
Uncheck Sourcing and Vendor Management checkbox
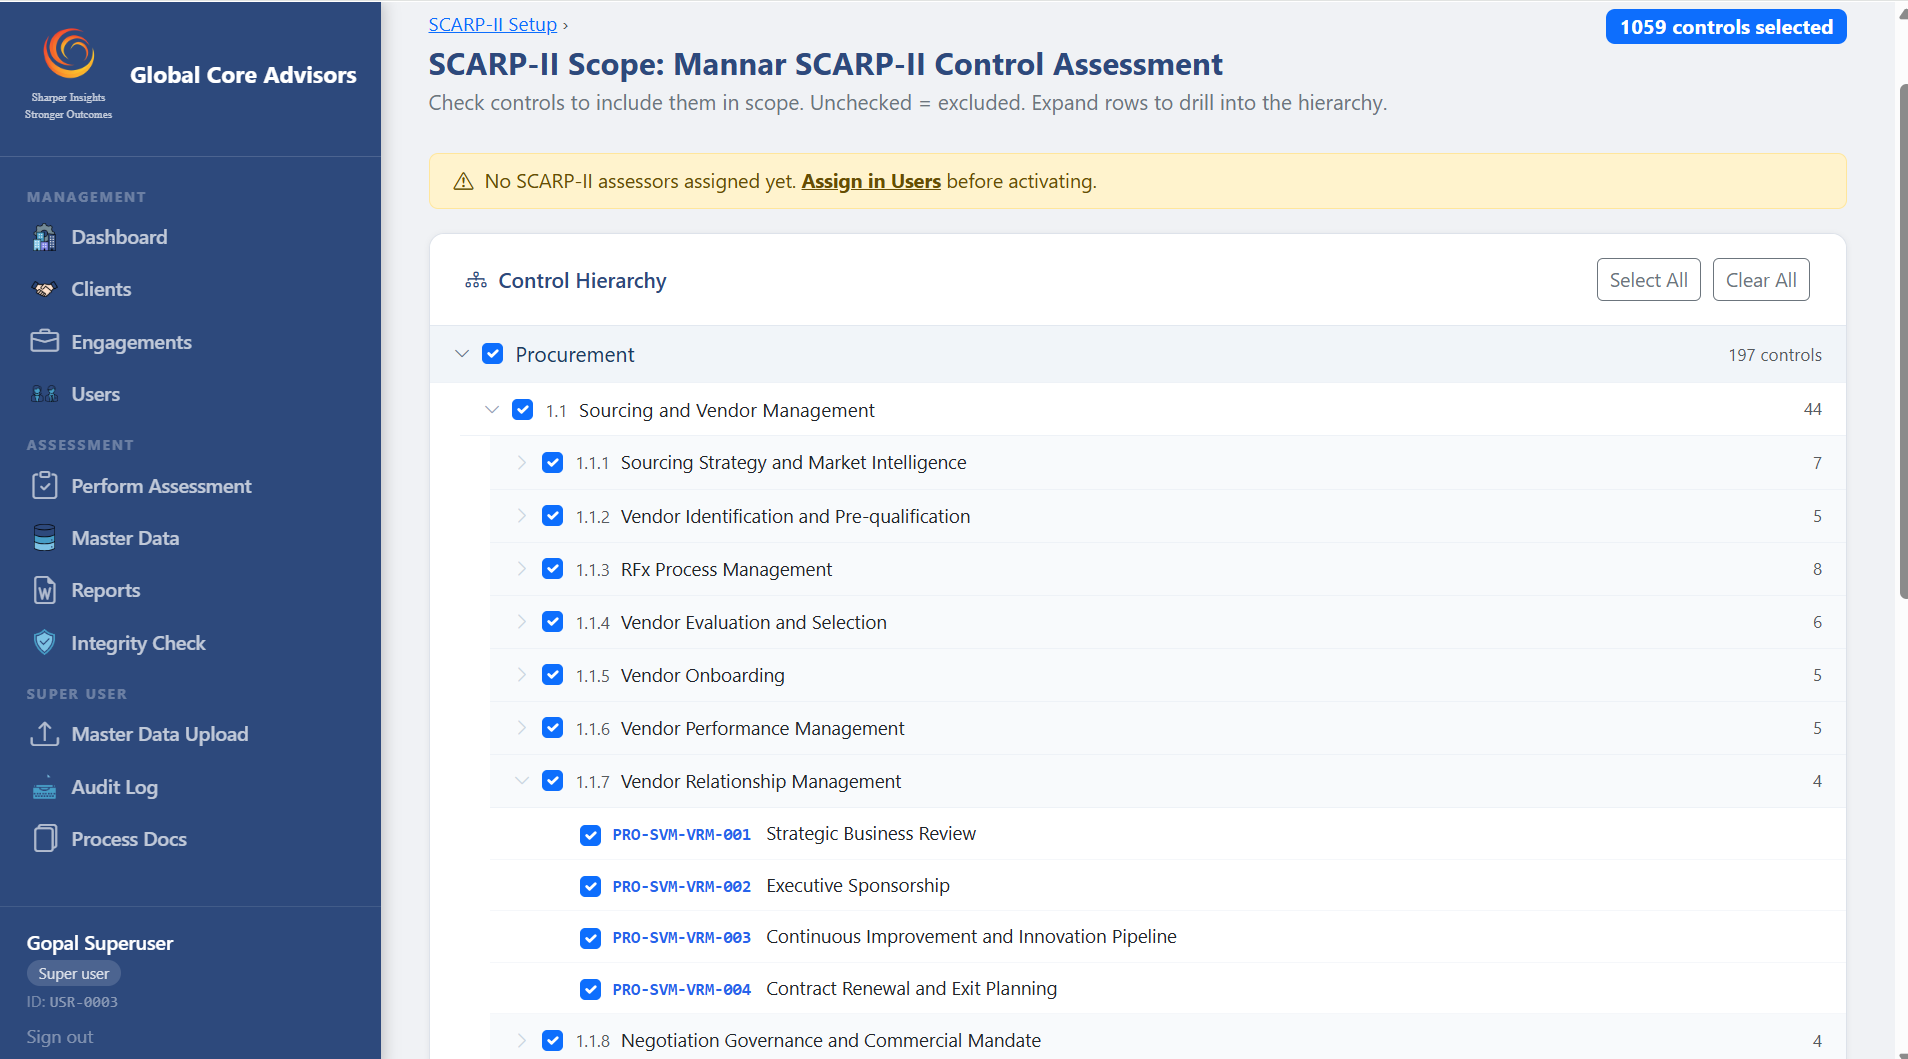point(523,410)
